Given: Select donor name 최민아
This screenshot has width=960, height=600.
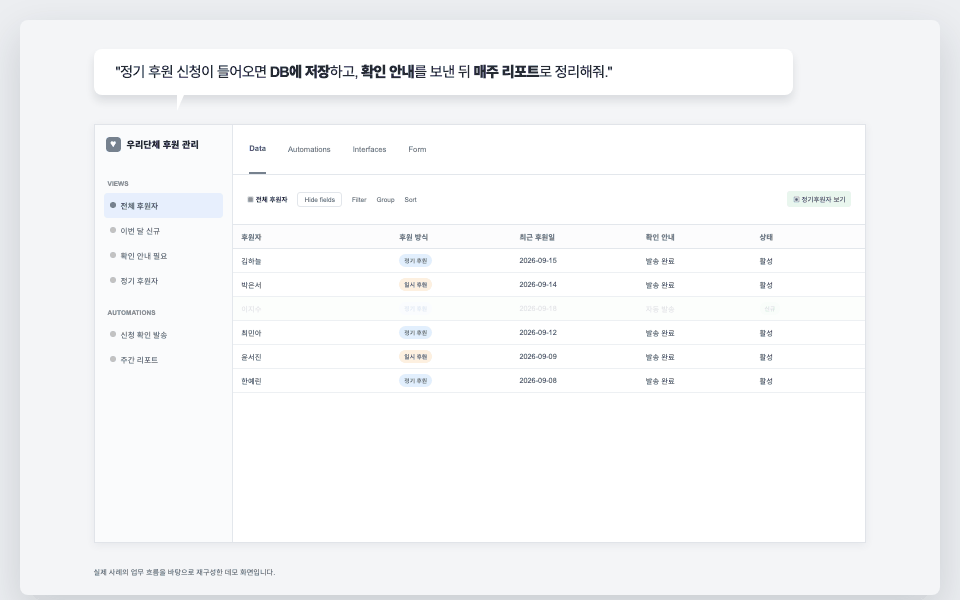Looking at the screenshot, I should coord(251,333).
